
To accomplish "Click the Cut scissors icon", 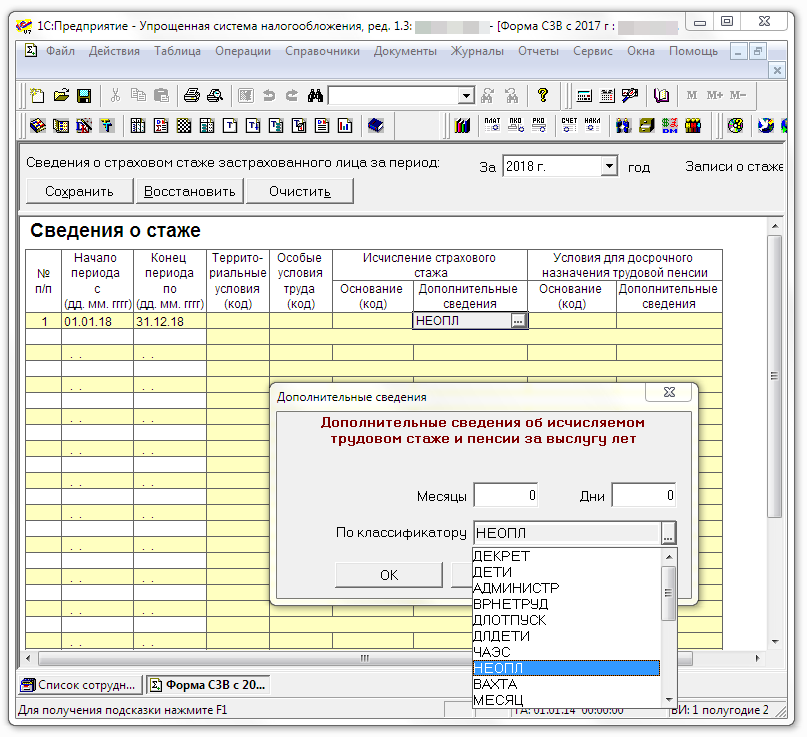I will coord(115,96).
